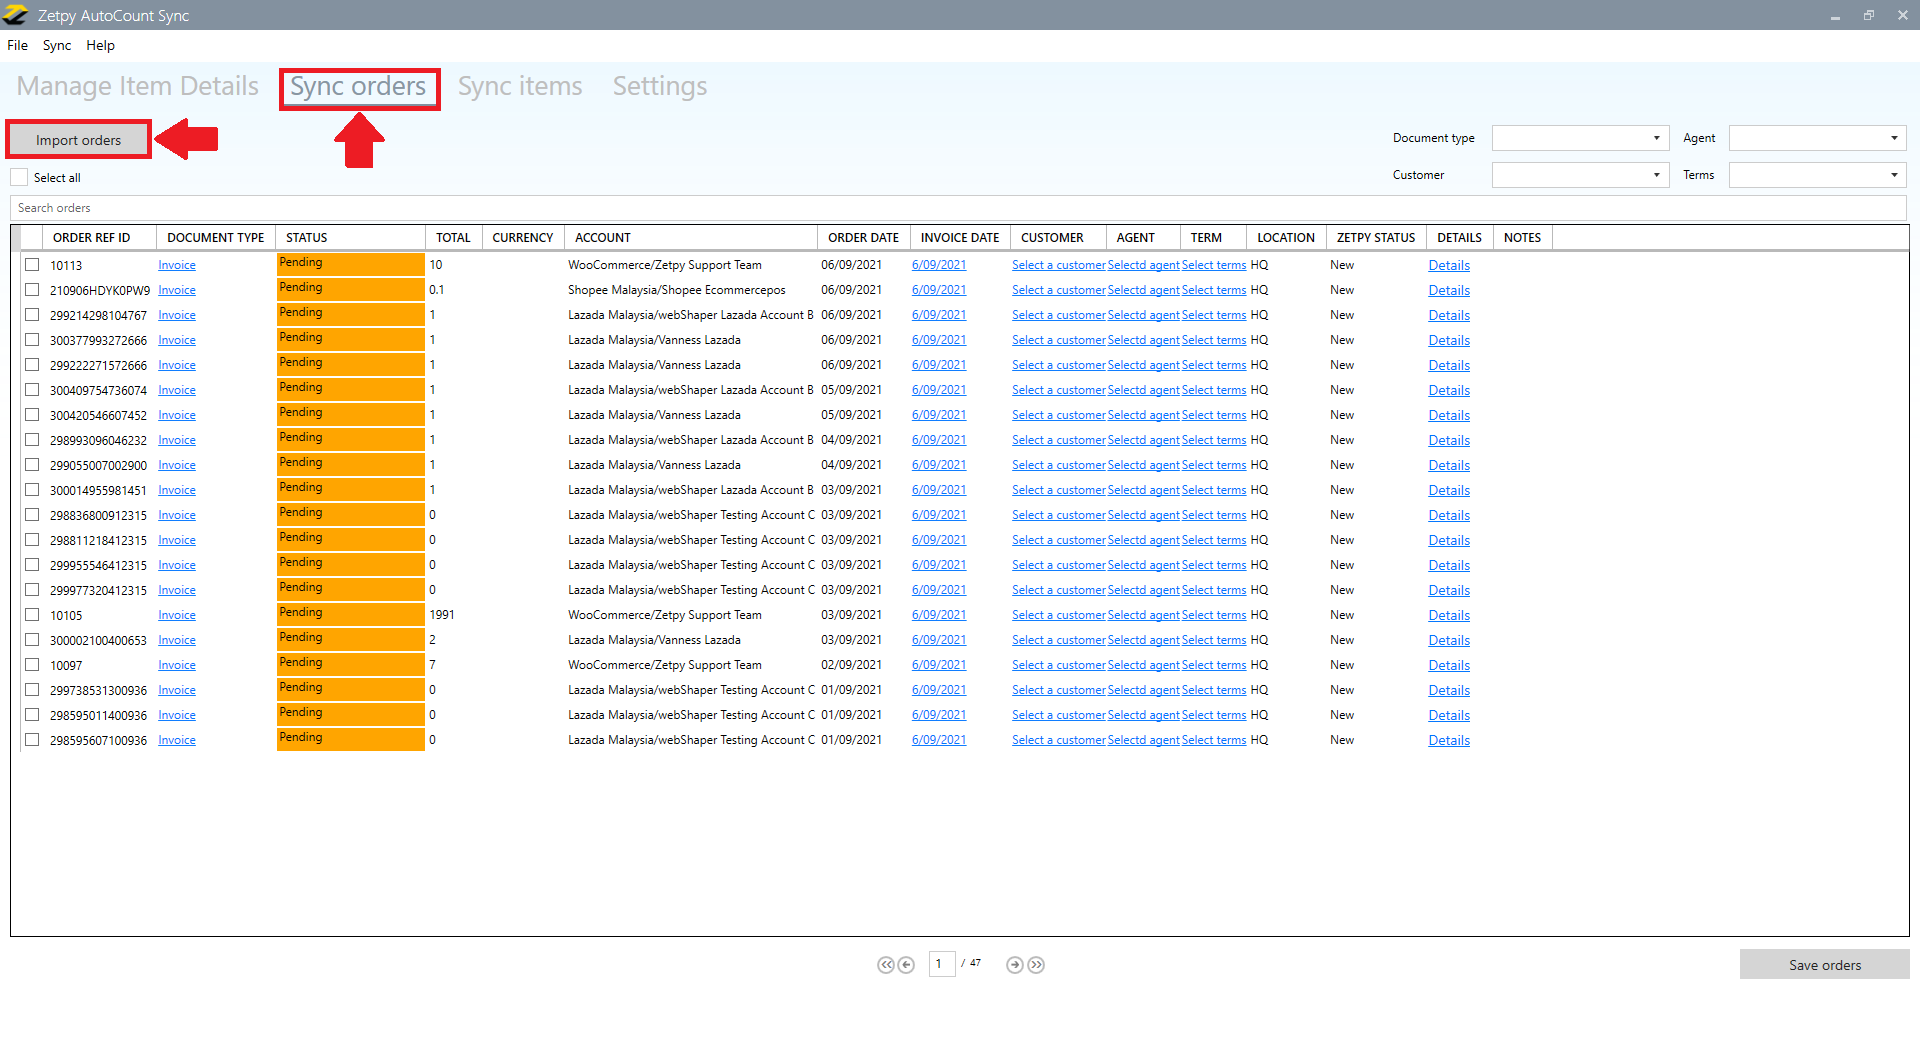The image size is (1920, 1040).
Task: Select order 210906HDYK0PW9 checkbox
Action: click(32, 290)
